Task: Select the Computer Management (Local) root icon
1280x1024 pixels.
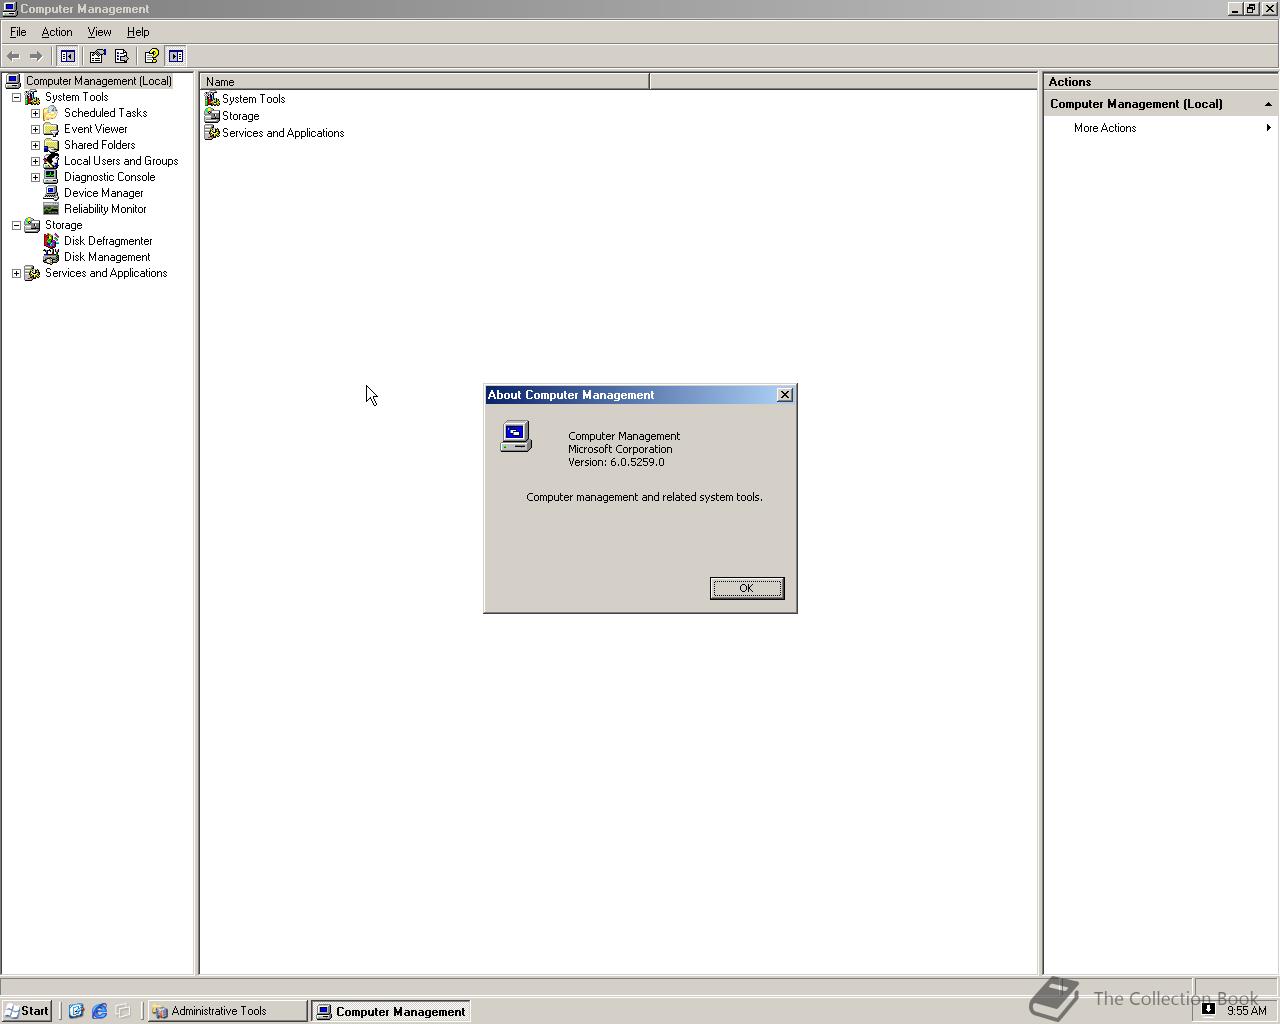Action: coord(13,81)
